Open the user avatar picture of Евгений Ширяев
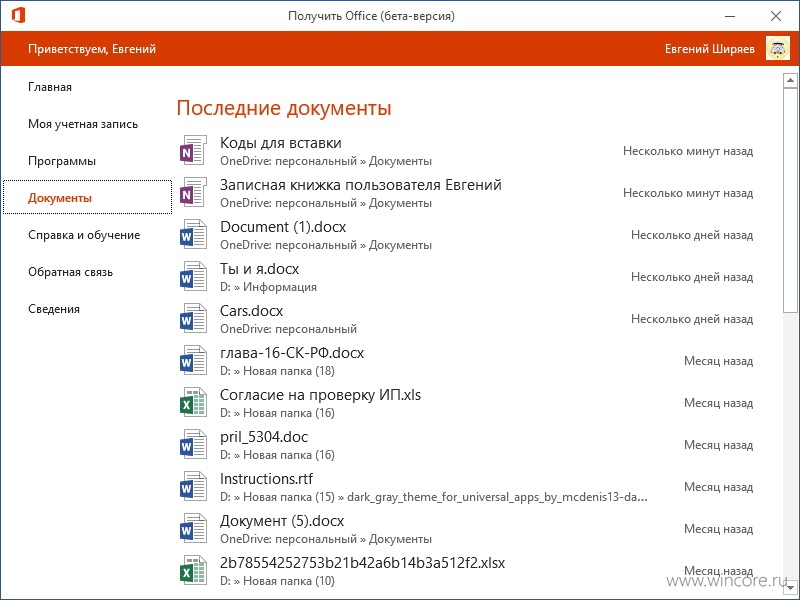The width and height of the screenshot is (800, 600). coord(778,48)
